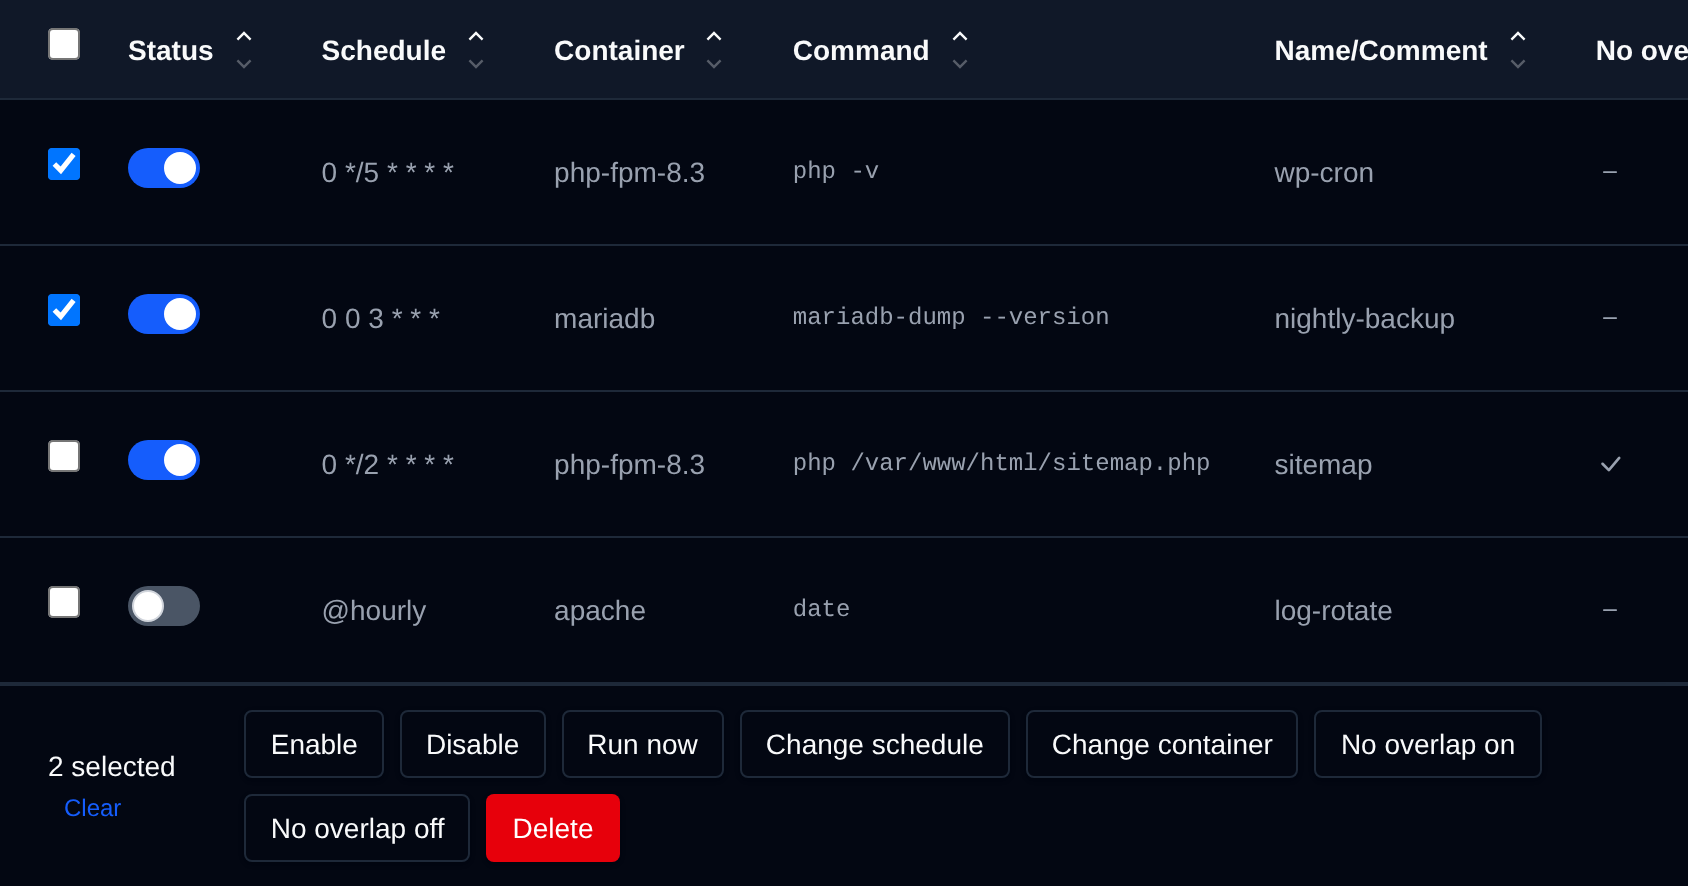Click the sitemap.php command cell
Image resolution: width=1688 pixels, height=886 pixels.
tap(1001, 463)
